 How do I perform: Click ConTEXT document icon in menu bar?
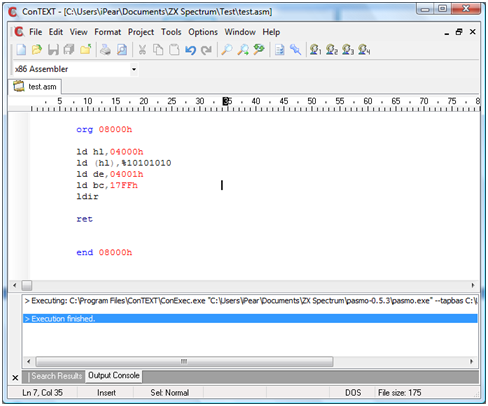pos(19,32)
